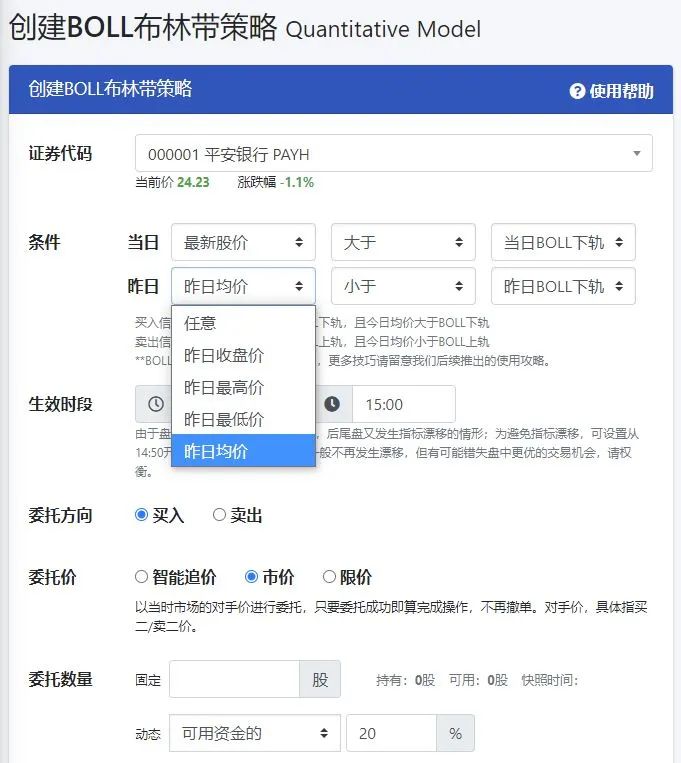Screen dimensions: 681x763
Task: Open the 证券代码 stock selector dropdown
Action: [x=393, y=154]
